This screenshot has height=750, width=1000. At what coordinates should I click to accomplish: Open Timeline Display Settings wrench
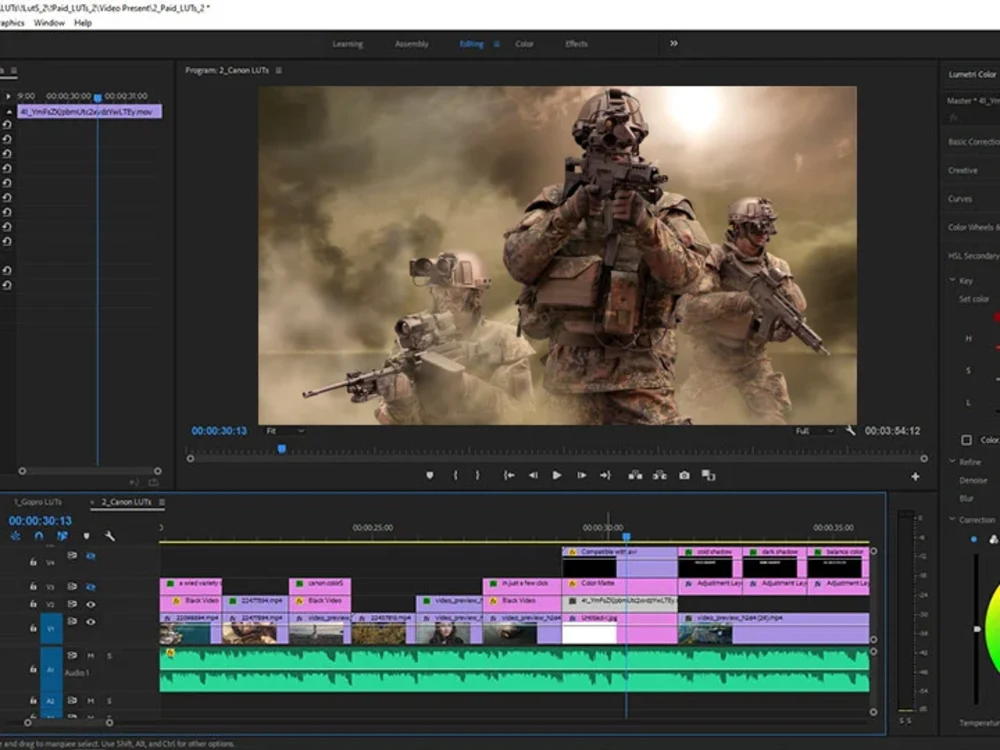(110, 536)
